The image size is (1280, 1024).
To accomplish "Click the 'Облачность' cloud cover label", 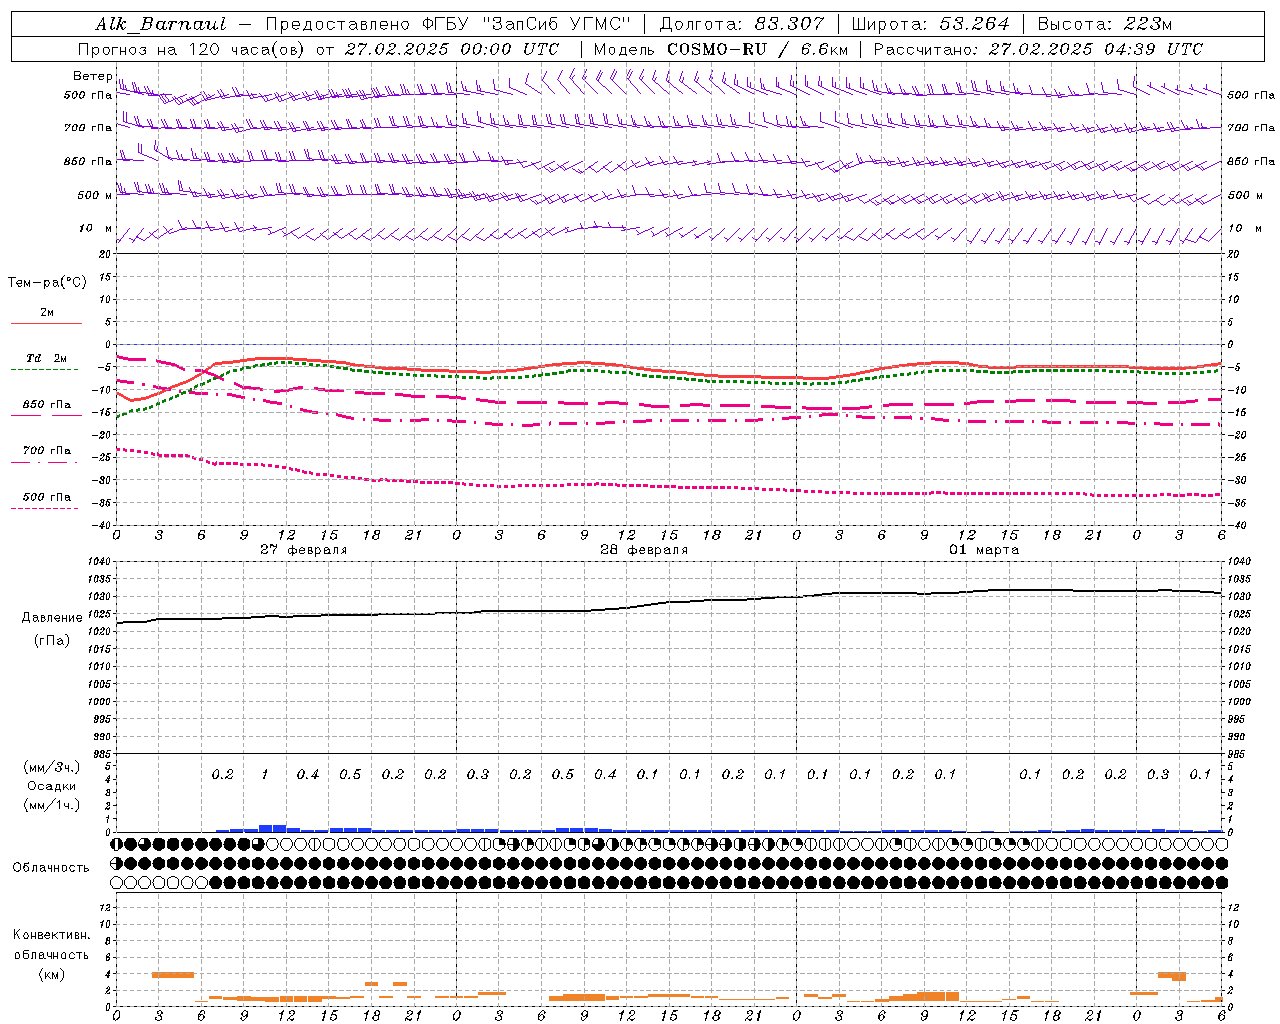I will coord(51,868).
